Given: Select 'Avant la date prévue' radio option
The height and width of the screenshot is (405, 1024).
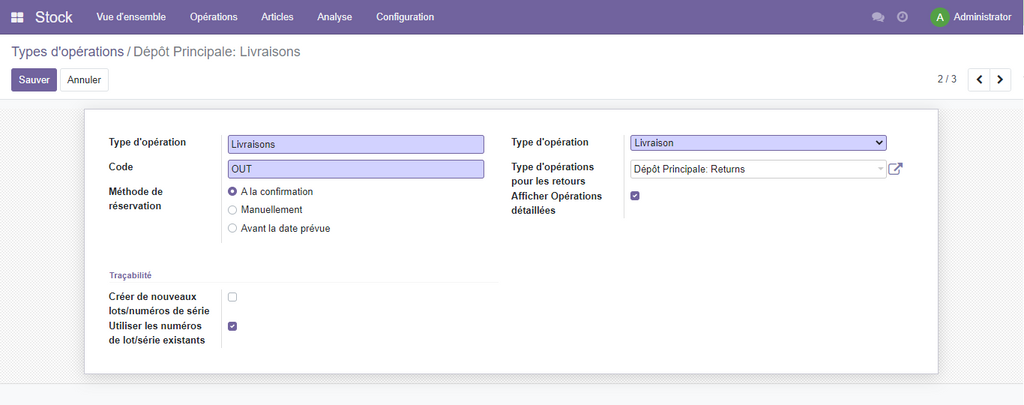Looking at the screenshot, I should click(x=233, y=228).
